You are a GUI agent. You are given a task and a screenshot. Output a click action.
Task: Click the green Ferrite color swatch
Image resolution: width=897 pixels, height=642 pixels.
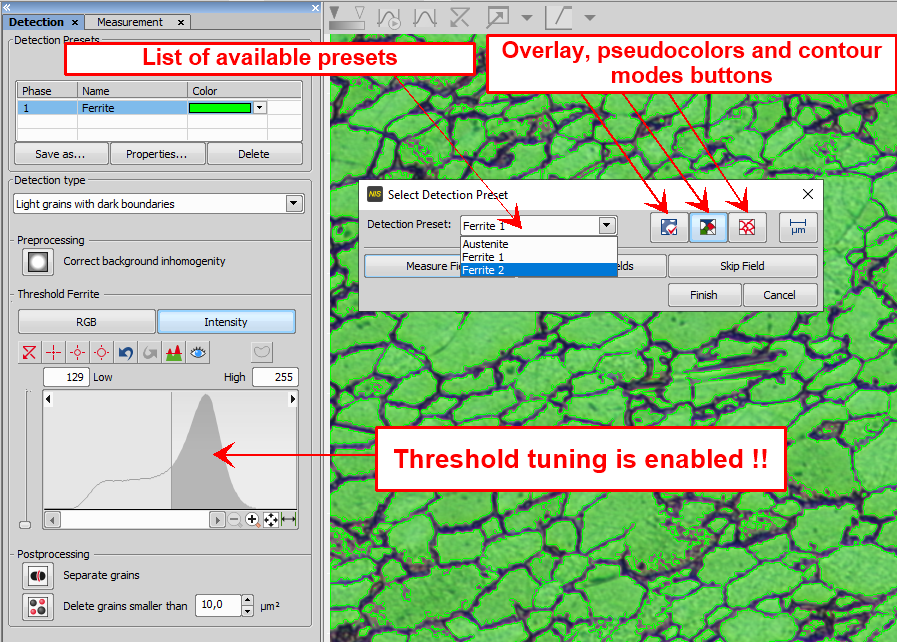tap(221, 108)
